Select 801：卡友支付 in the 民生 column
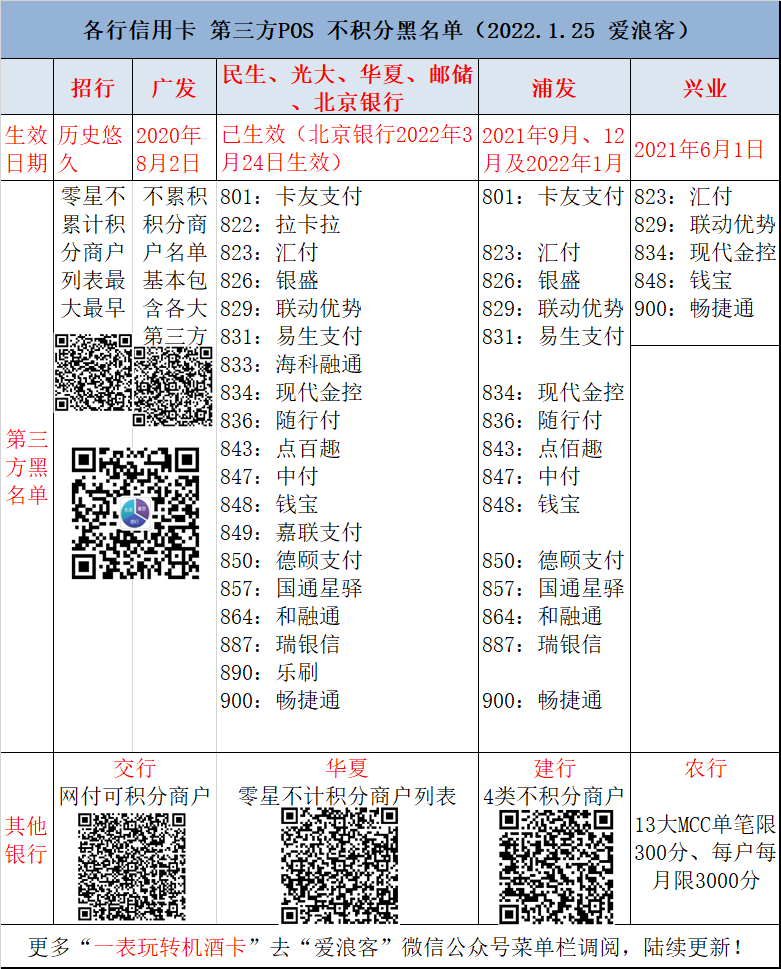 tap(291, 197)
